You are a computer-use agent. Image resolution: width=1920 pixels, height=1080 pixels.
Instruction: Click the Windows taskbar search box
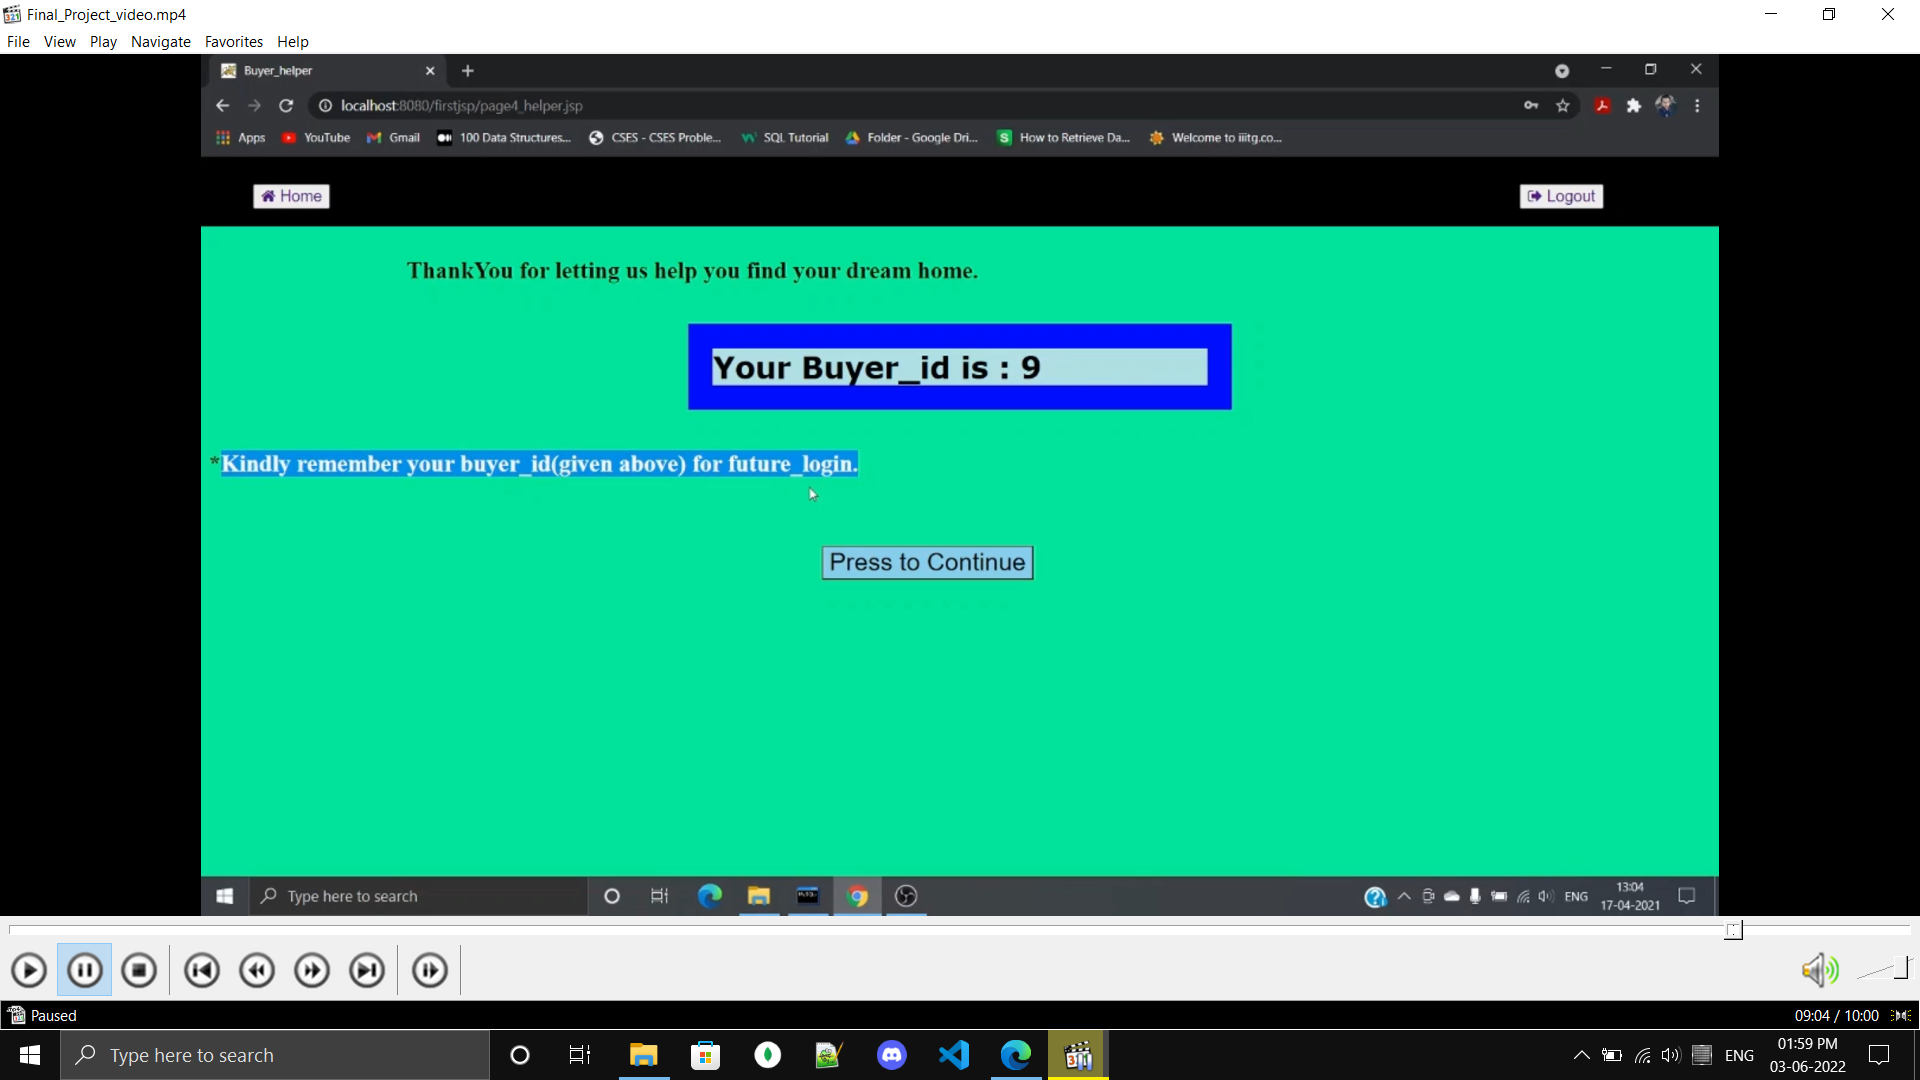(x=275, y=1055)
